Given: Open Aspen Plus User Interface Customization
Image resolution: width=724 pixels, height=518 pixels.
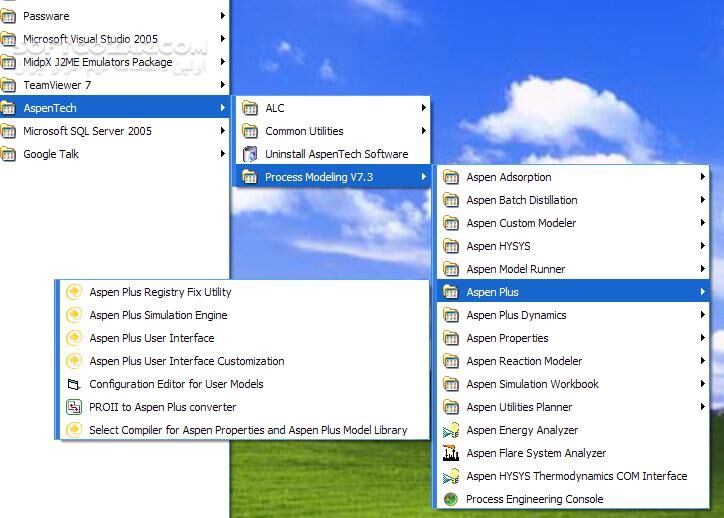Looking at the screenshot, I should [x=187, y=361].
